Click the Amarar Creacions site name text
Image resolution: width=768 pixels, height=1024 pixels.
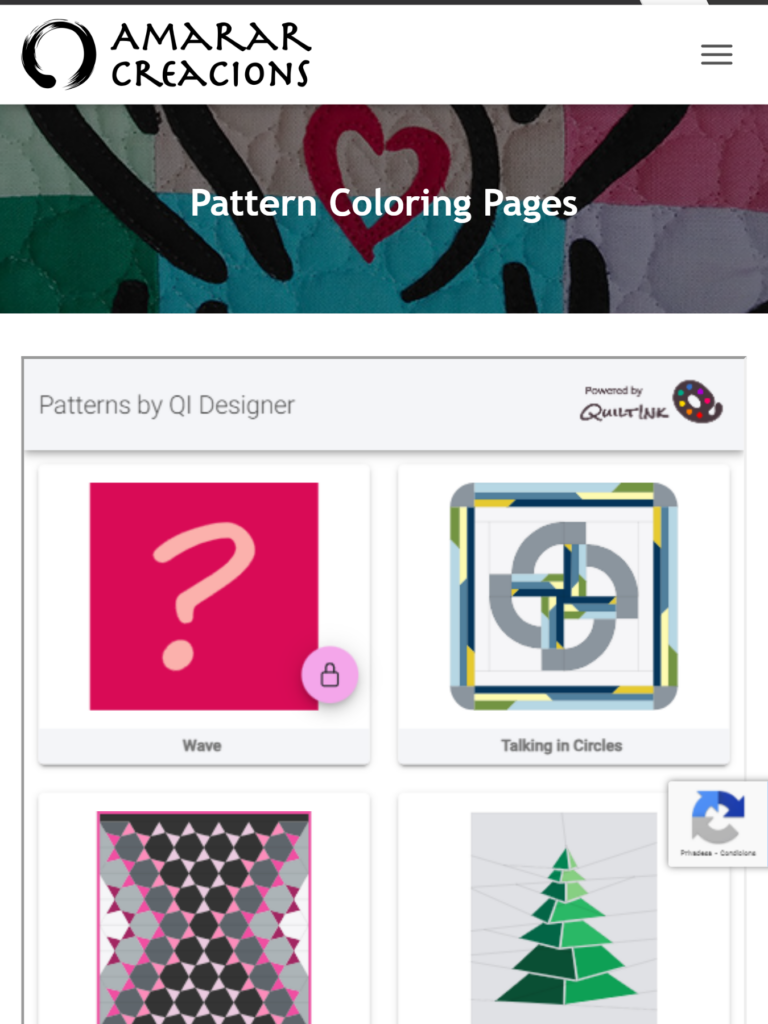pos(210,54)
